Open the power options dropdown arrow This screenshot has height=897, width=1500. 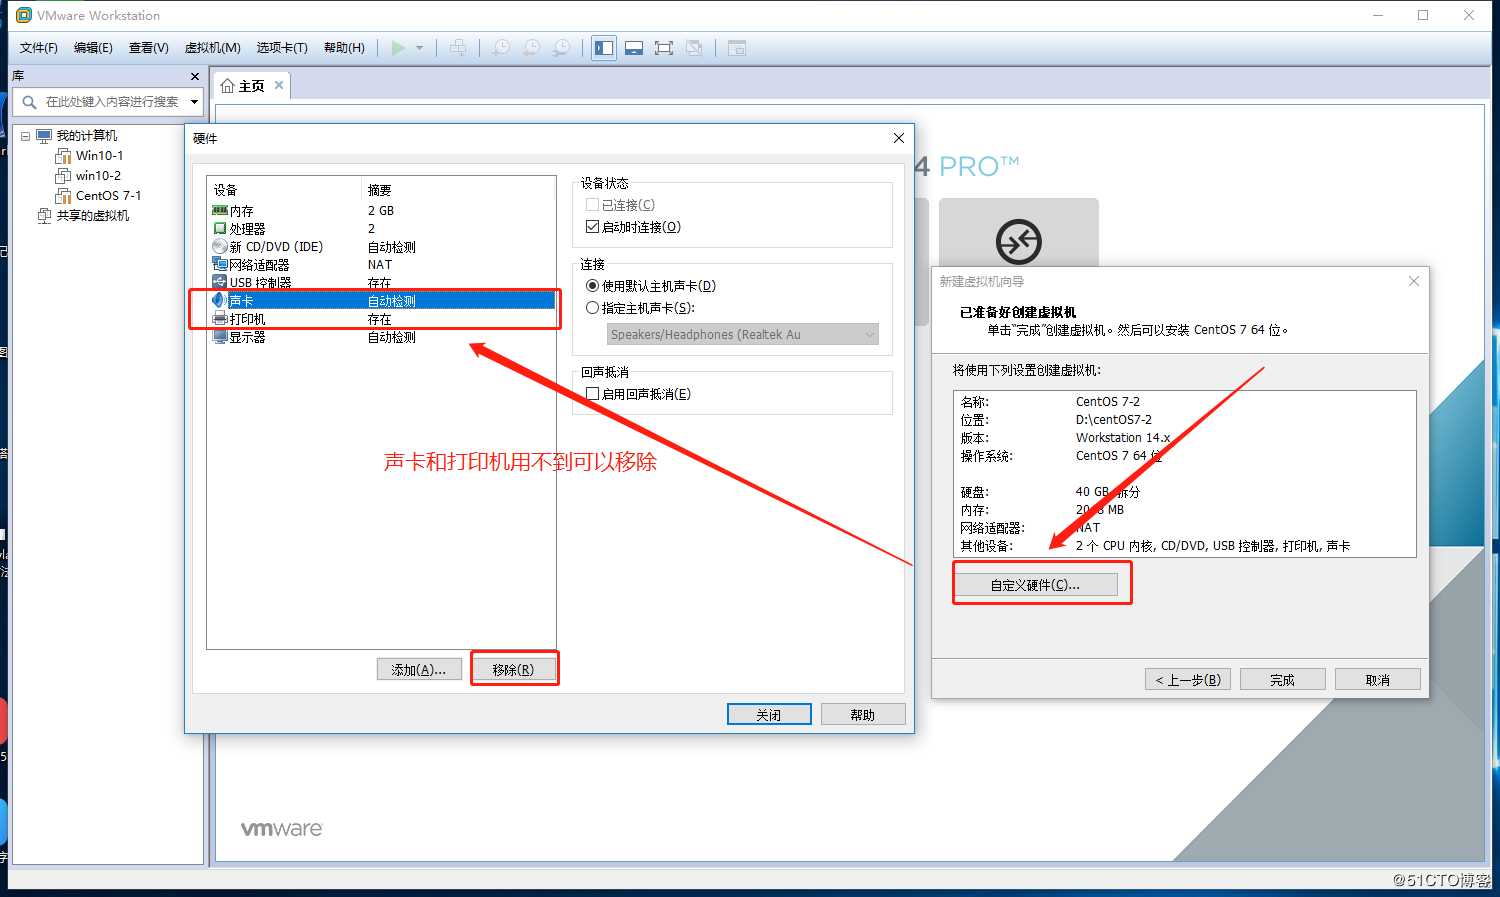click(420, 48)
